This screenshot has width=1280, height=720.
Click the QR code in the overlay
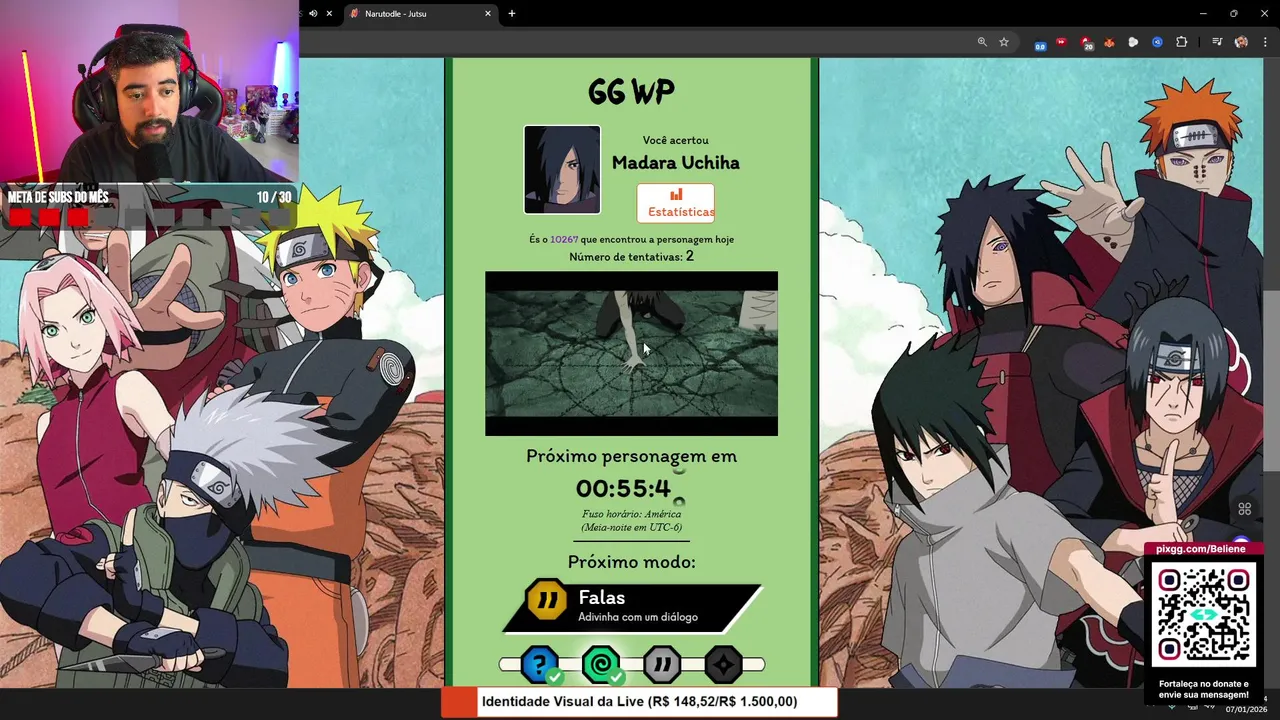1204,614
